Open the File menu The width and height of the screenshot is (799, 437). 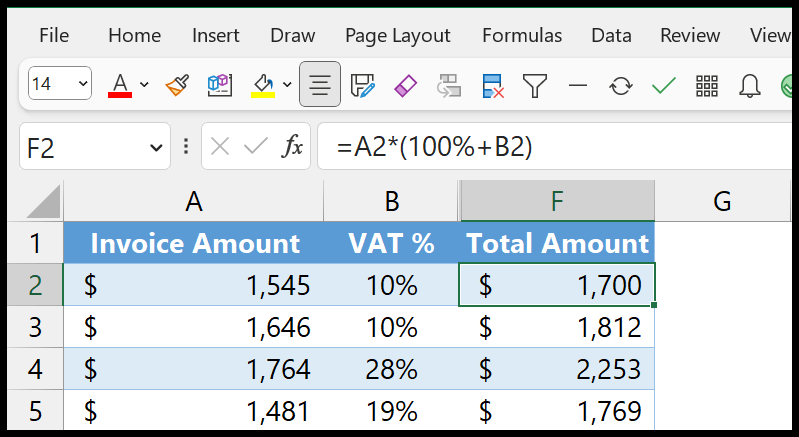54,35
